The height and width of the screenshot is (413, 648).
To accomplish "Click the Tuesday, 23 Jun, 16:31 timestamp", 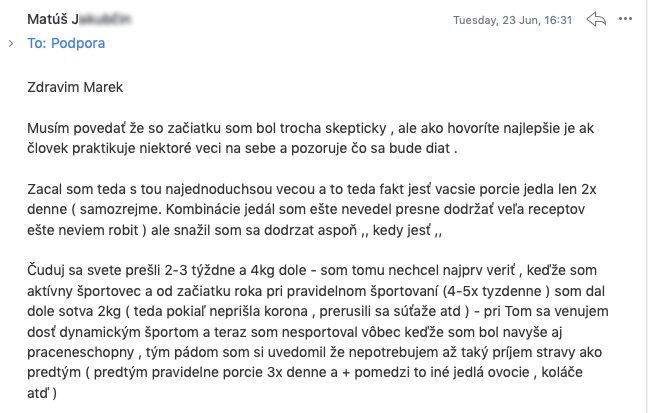I will click(x=512, y=20).
